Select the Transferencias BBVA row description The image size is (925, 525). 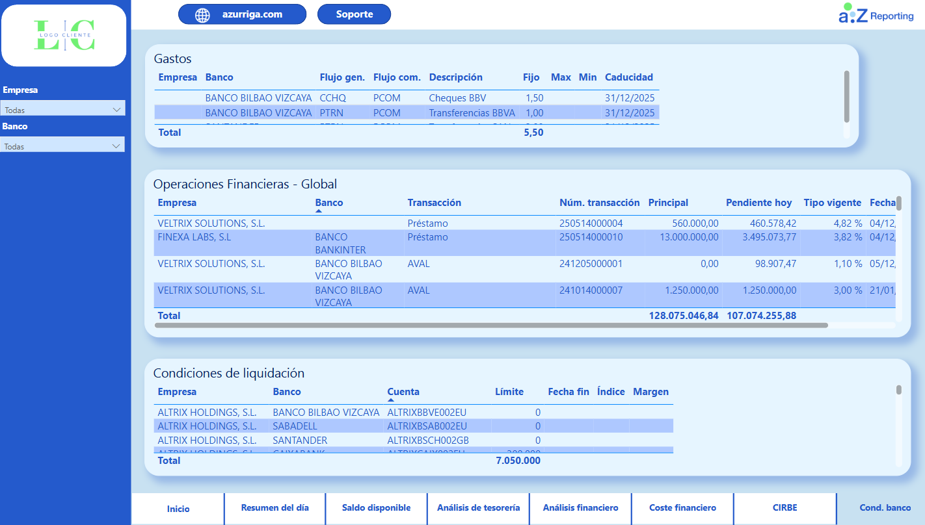tap(472, 113)
